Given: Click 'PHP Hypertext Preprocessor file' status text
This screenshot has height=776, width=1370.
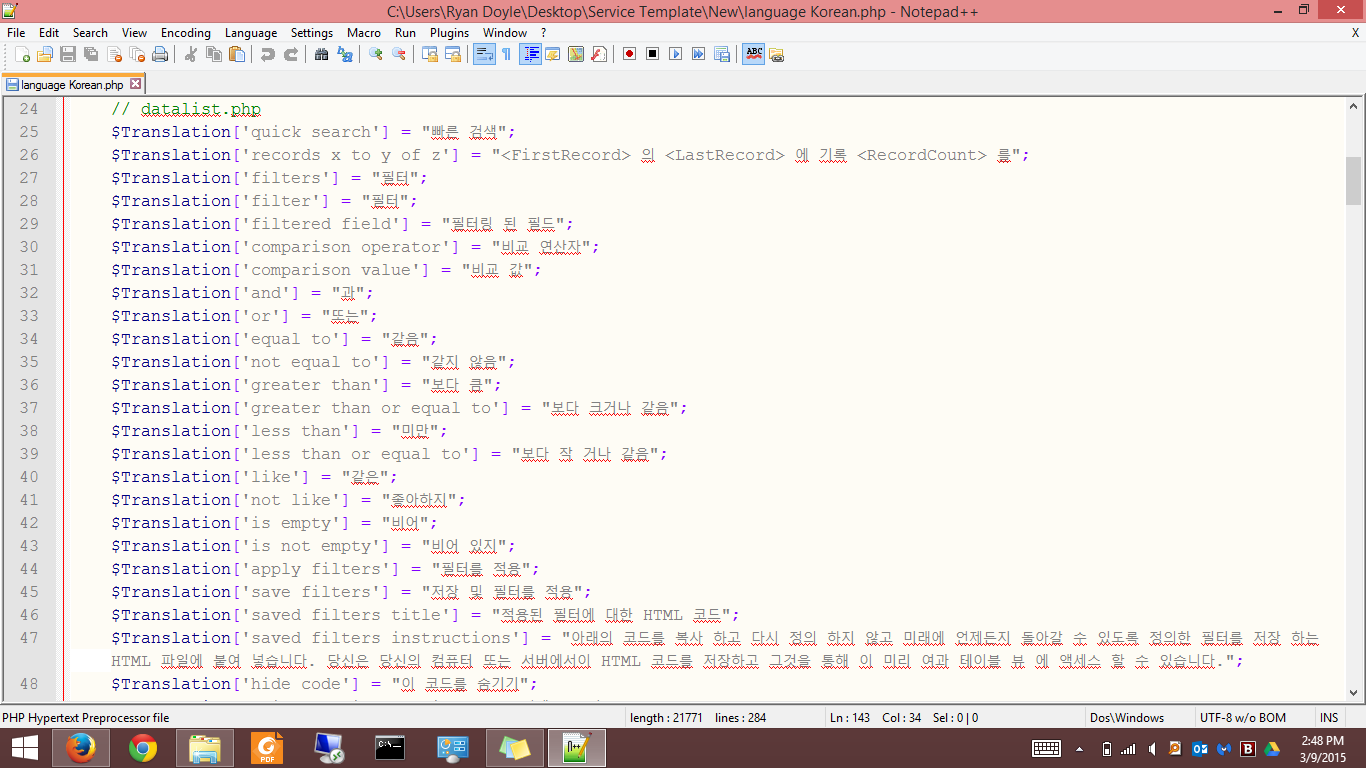Looking at the screenshot, I should pyautogui.click(x=86, y=718).
